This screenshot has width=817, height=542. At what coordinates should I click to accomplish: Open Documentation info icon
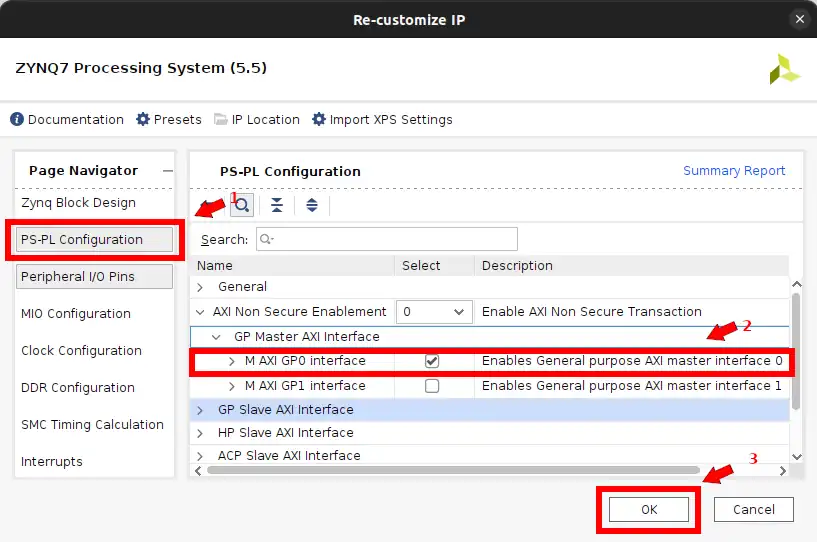17,119
